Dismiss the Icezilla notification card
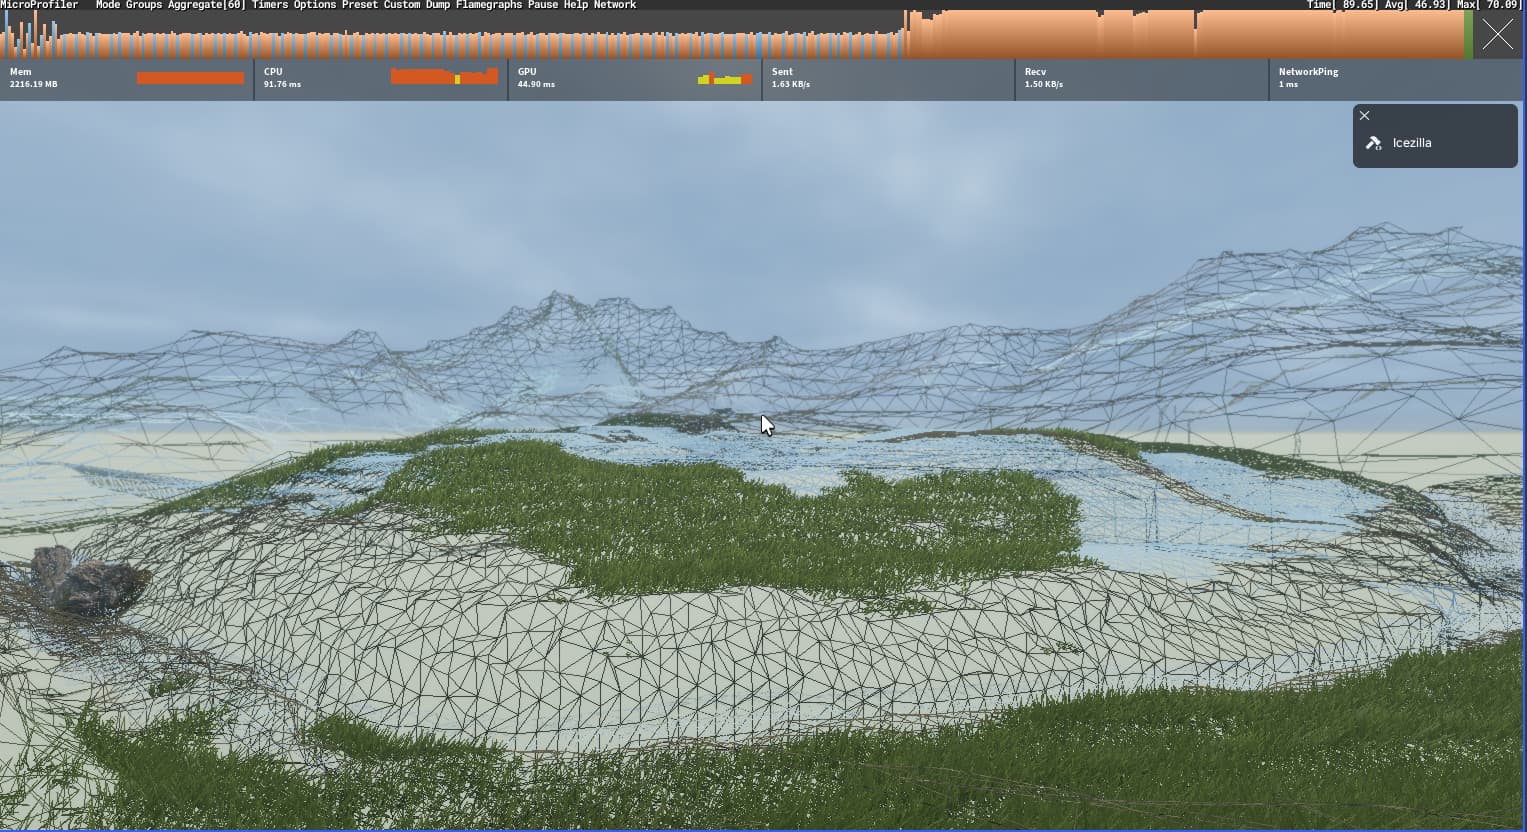The width and height of the screenshot is (1527, 832). click(1364, 116)
